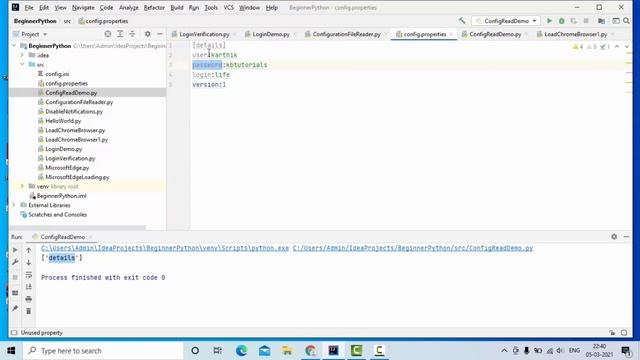The height and width of the screenshot is (360, 640).
Task: Open notification center on taskbar
Action: coord(626,351)
